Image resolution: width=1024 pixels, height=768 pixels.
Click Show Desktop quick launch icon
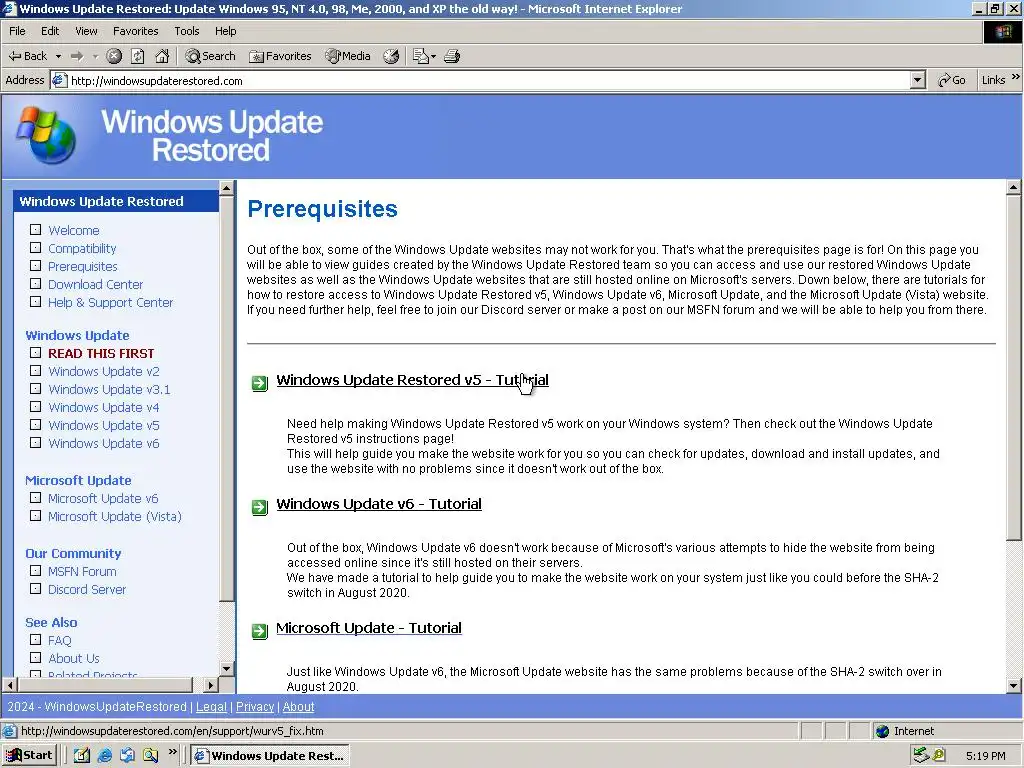point(82,756)
